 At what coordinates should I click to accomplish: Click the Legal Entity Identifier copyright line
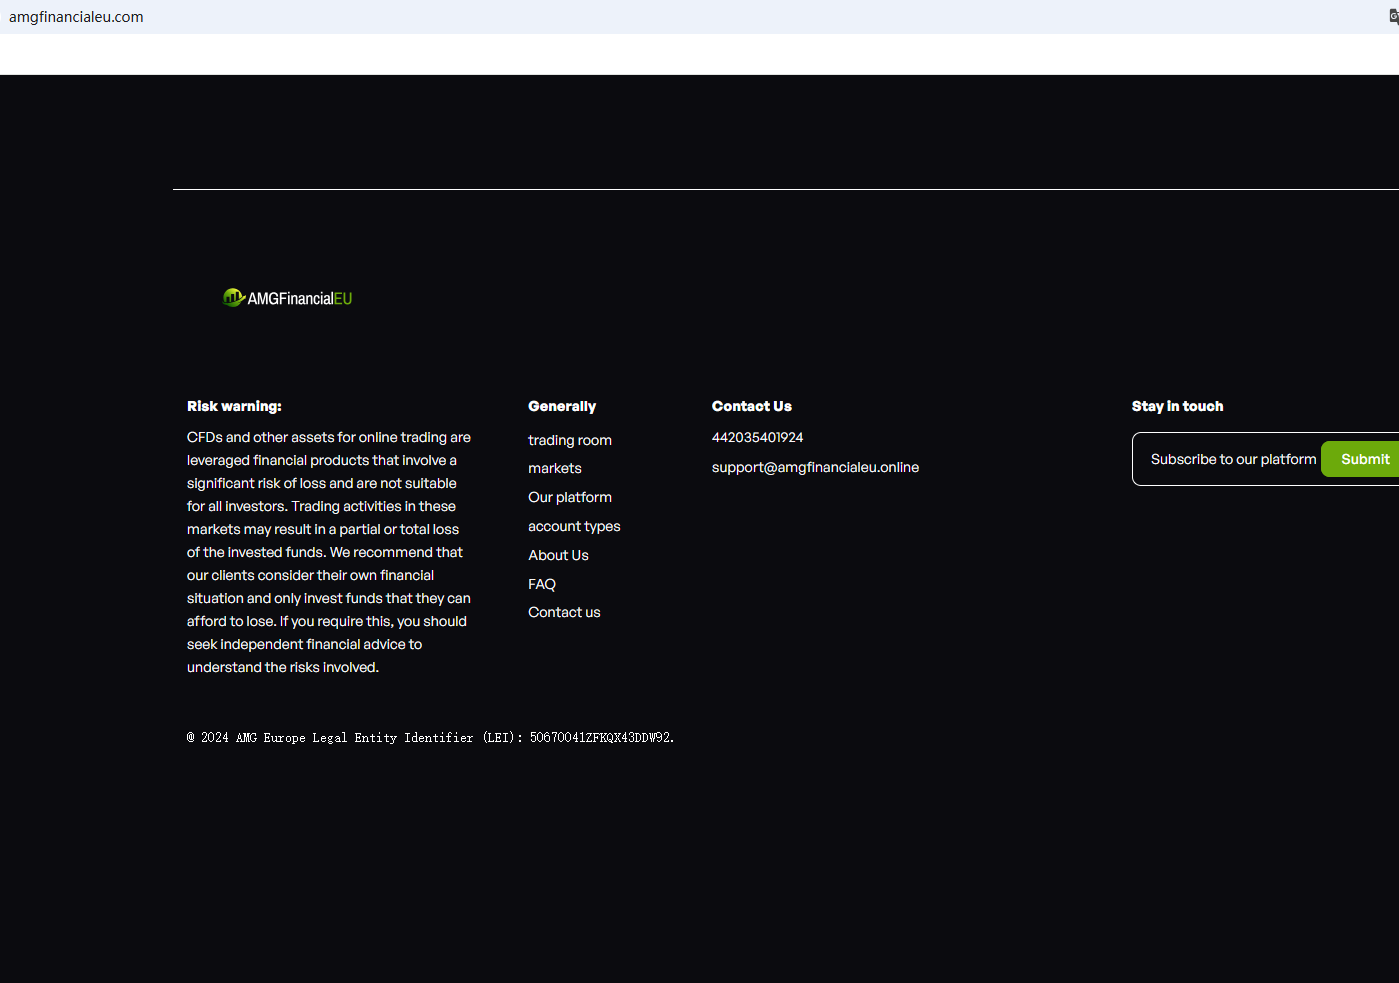(x=430, y=737)
